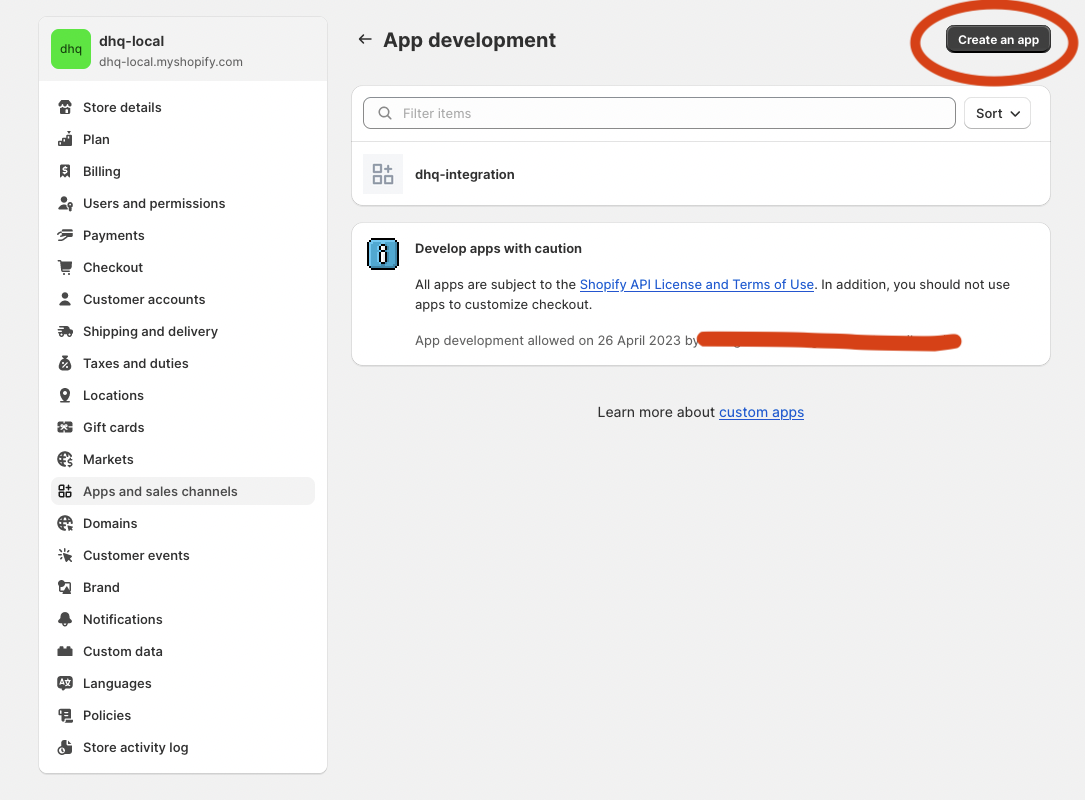Open the Sort dropdown
1085x800 pixels.
pyautogui.click(x=997, y=113)
